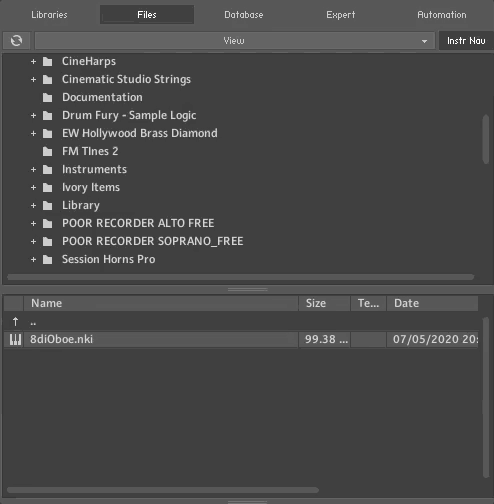Expand Drum Fury - Sample Logic folder
The width and height of the screenshot is (494, 504).
[33, 116]
